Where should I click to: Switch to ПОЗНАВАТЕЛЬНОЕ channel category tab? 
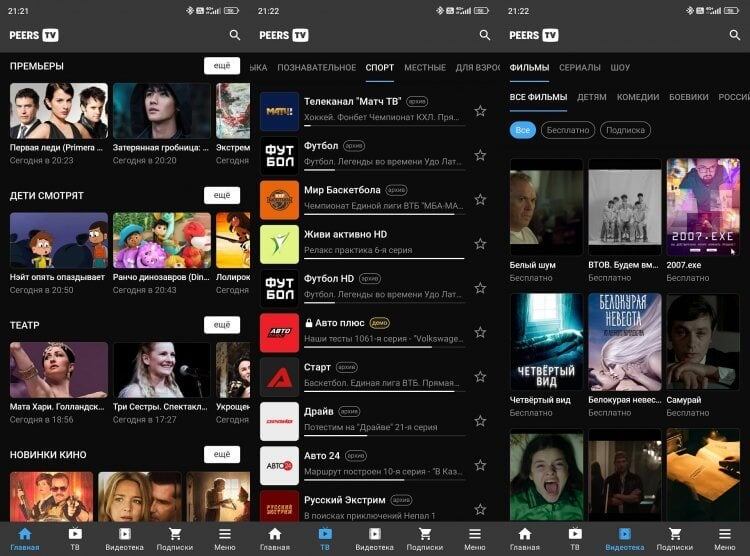pos(317,67)
